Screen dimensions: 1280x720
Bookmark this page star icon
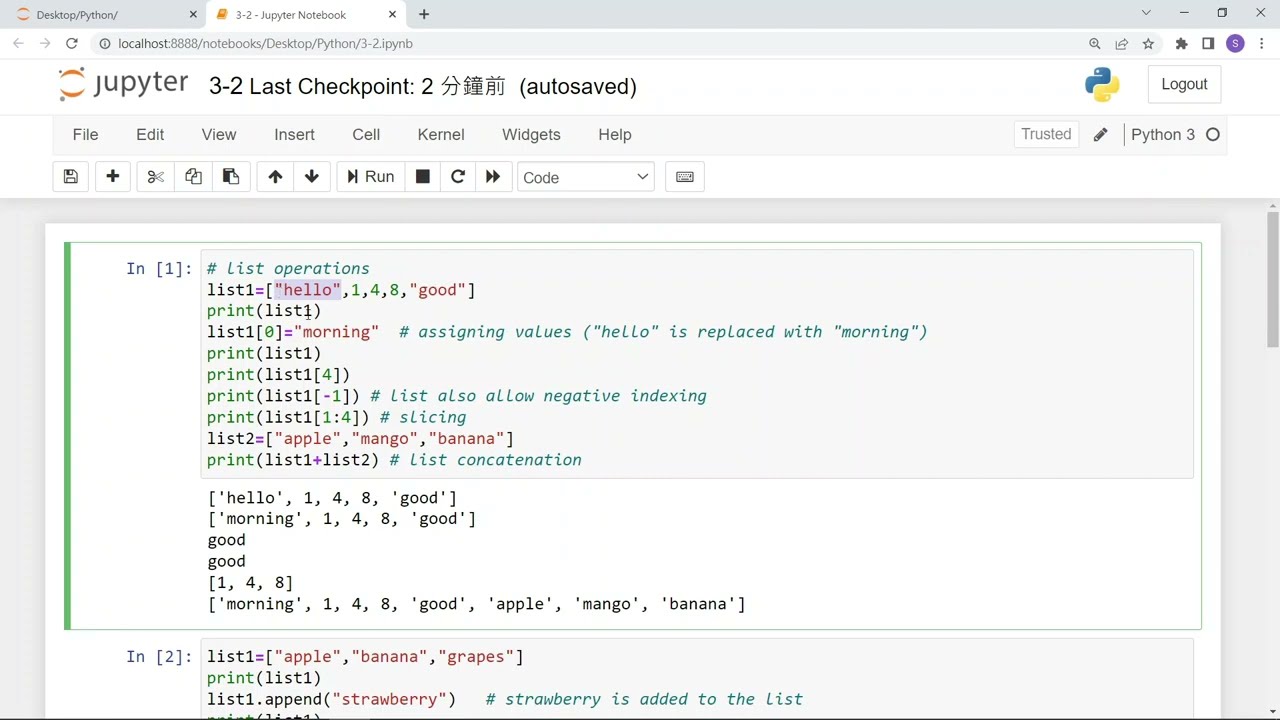pos(1149,44)
